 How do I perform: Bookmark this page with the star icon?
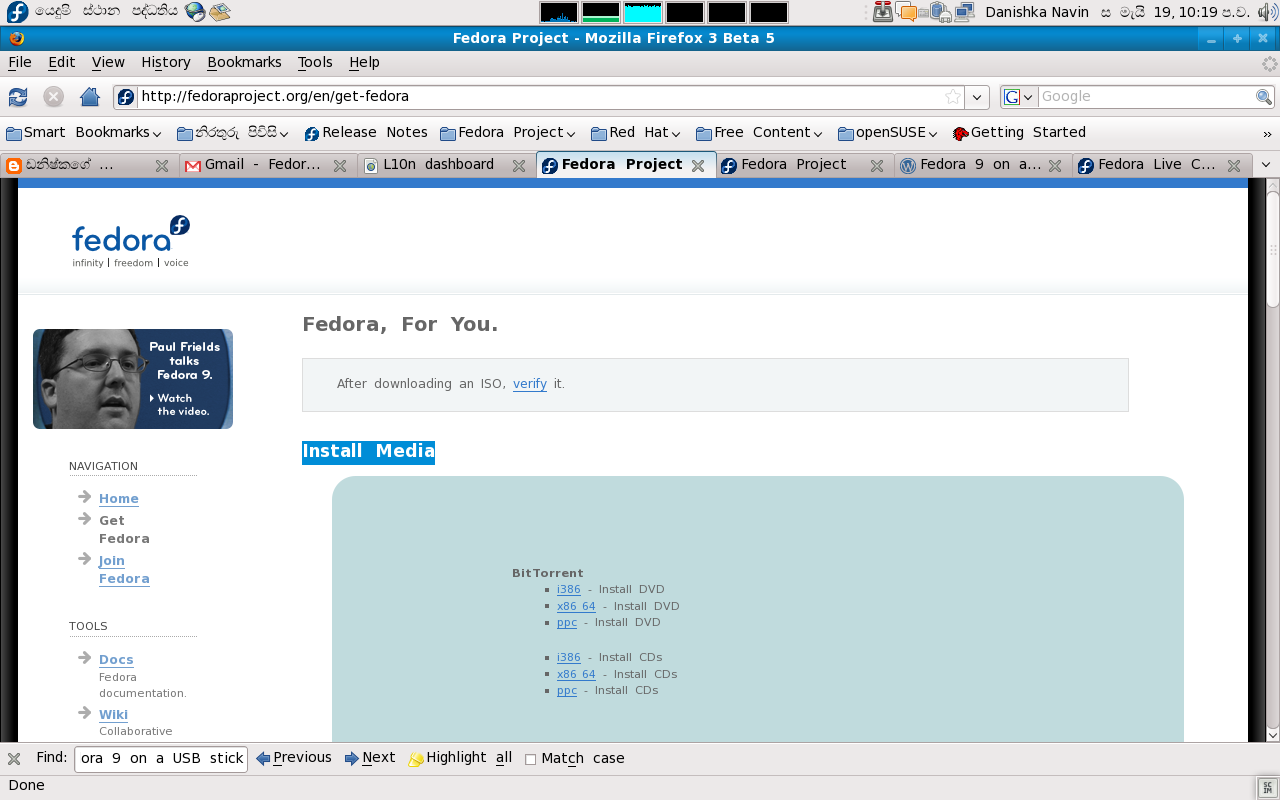tap(953, 97)
